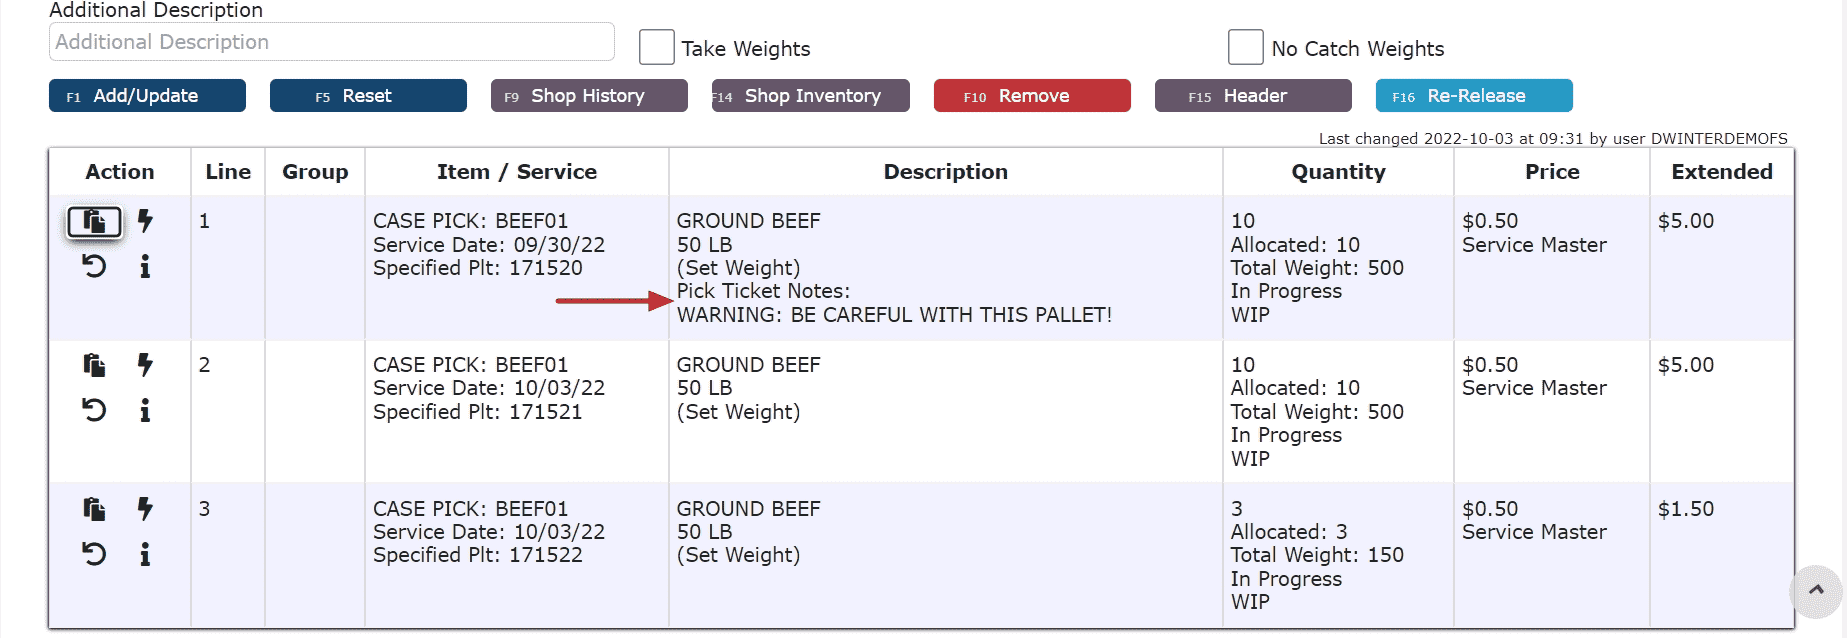Click the undo arrow icon on line 3
The height and width of the screenshot is (638, 1847).
click(x=94, y=554)
